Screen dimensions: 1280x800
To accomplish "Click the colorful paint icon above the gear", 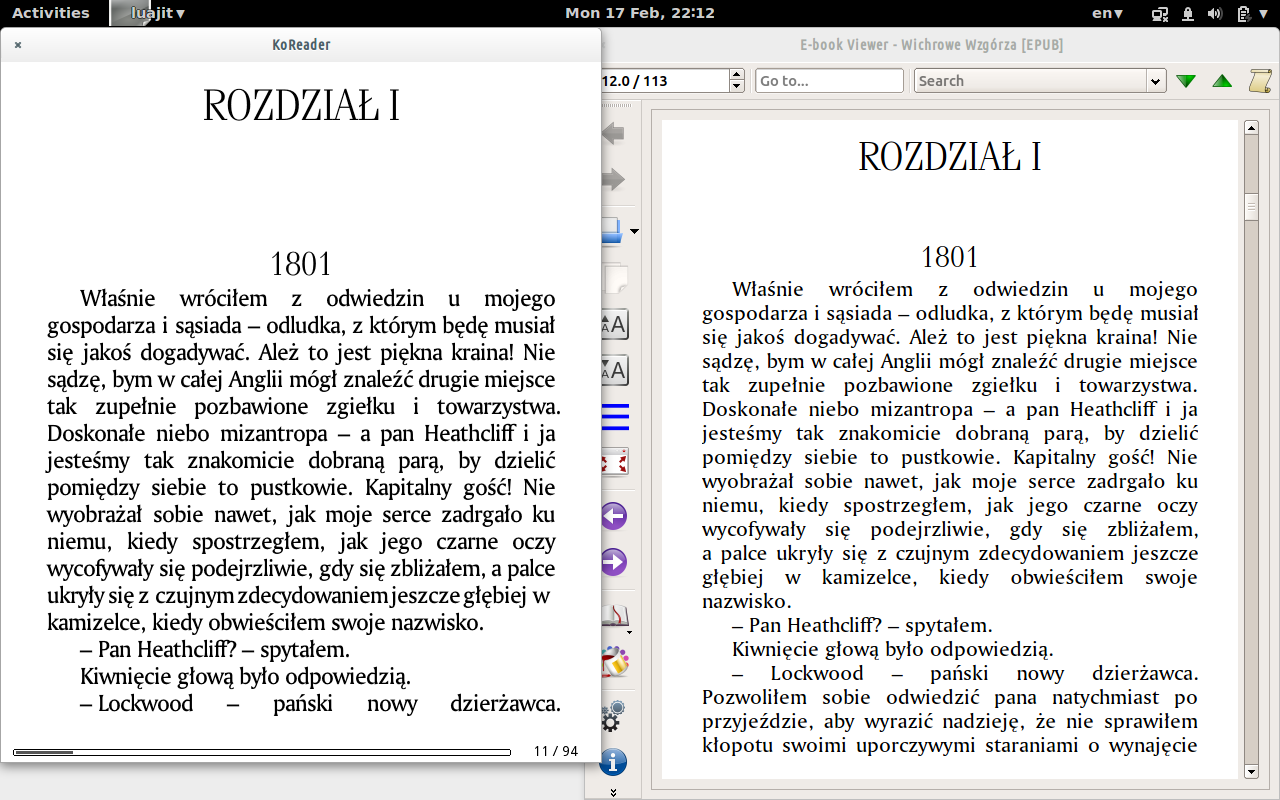I will click(613, 662).
